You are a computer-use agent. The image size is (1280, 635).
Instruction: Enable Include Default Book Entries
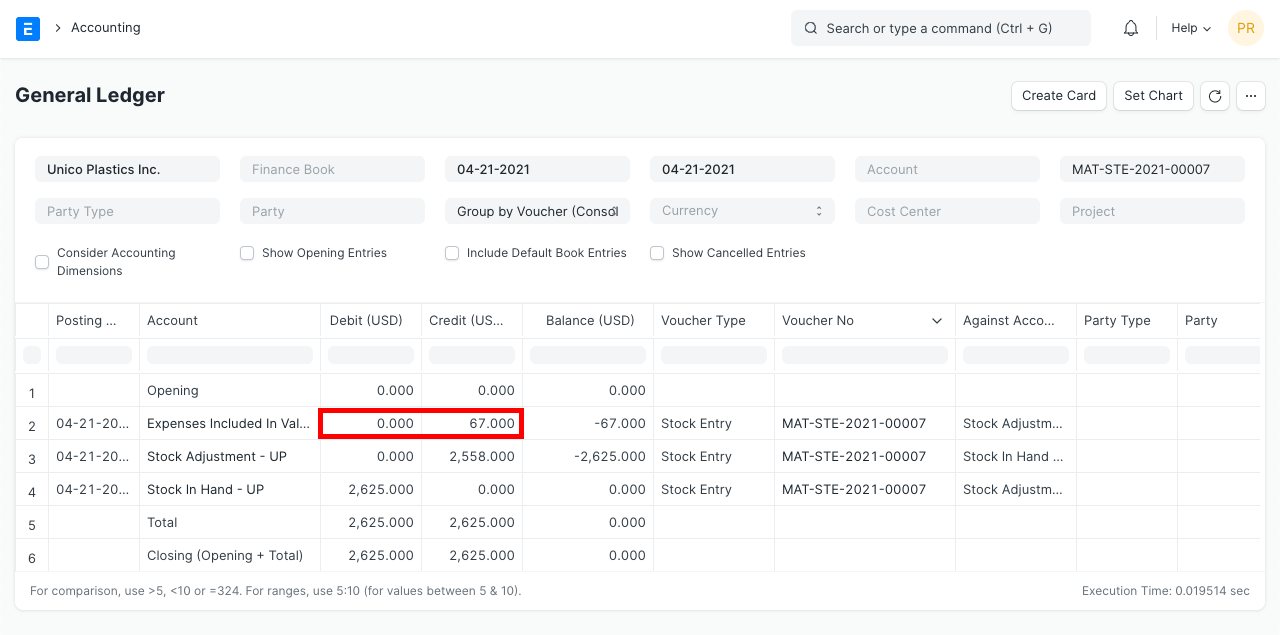pos(452,253)
